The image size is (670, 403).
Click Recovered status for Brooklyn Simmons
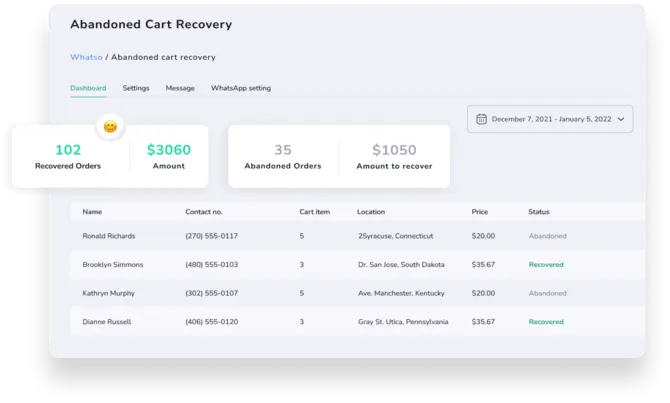coord(546,265)
